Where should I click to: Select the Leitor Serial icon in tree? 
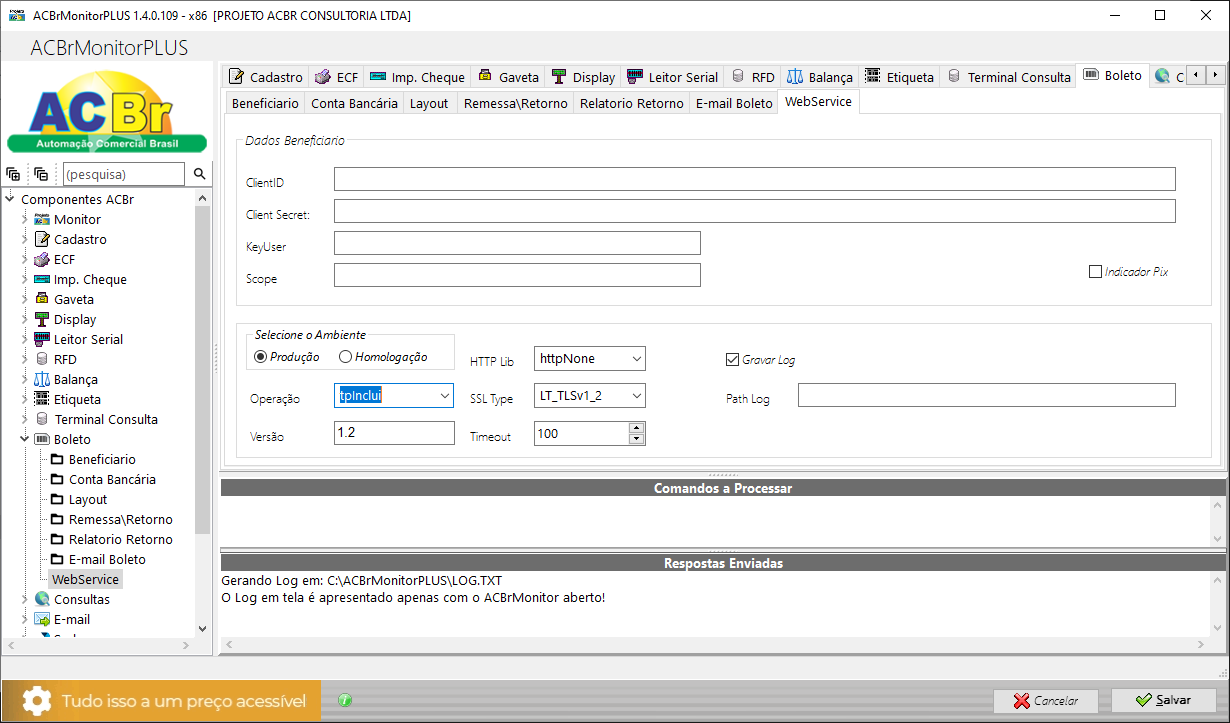(x=42, y=339)
